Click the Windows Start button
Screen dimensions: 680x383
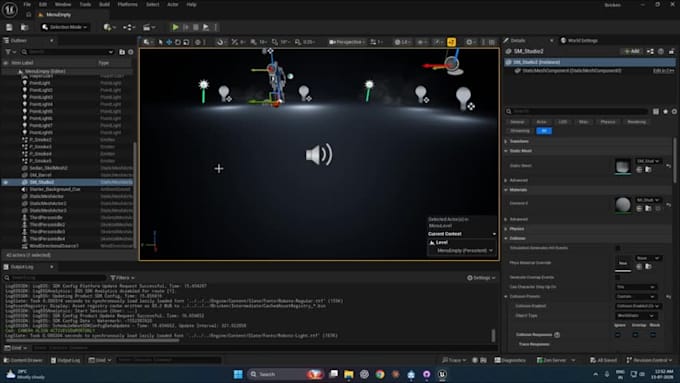(x=238, y=374)
